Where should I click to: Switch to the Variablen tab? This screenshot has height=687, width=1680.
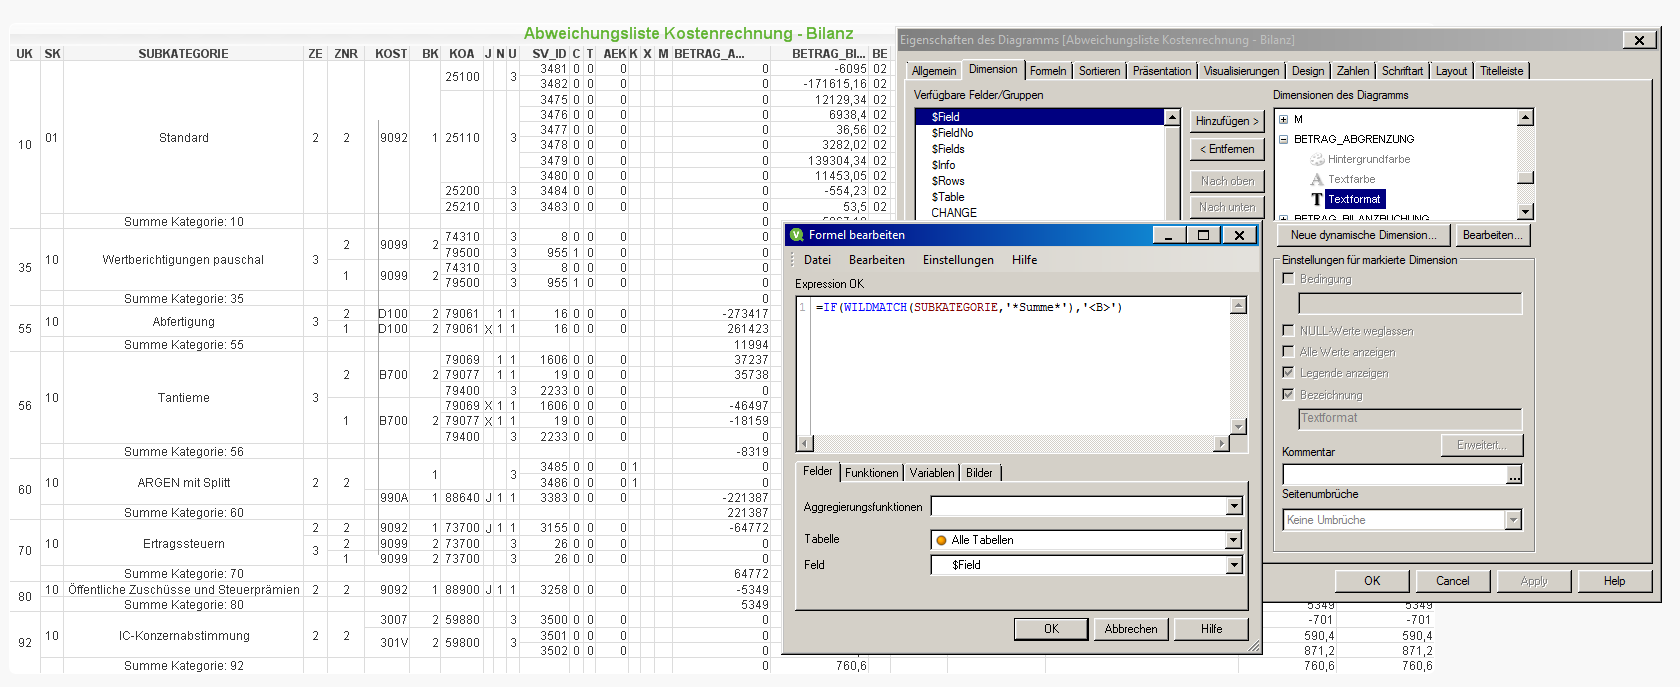(x=932, y=473)
